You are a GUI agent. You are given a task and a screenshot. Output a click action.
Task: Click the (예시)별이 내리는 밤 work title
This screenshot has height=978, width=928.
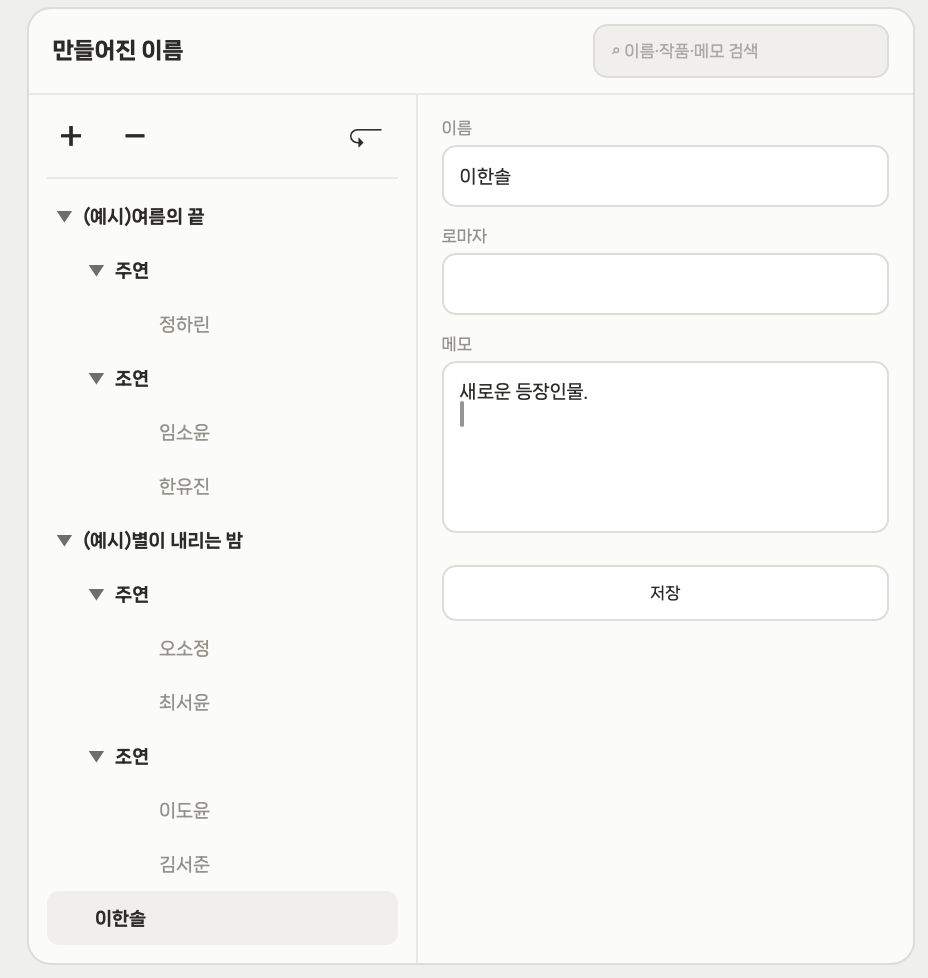(163, 540)
